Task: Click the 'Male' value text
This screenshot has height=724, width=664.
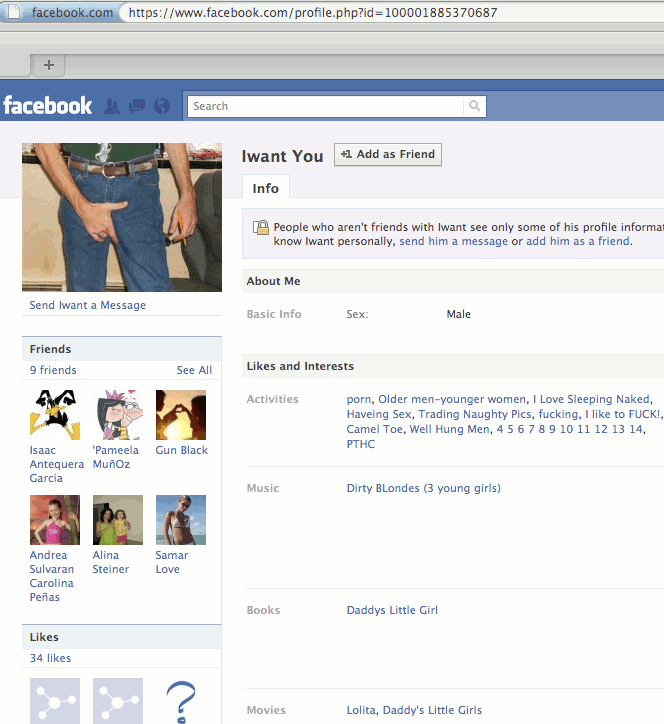Action: tap(459, 314)
